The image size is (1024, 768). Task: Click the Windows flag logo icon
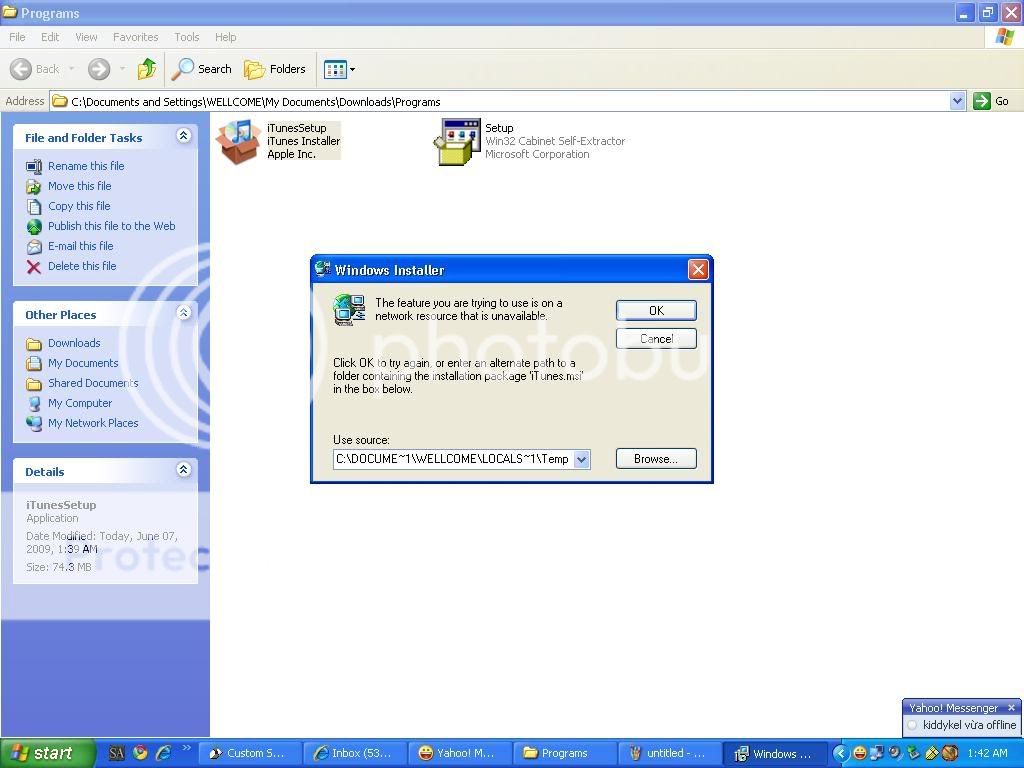point(1005,37)
